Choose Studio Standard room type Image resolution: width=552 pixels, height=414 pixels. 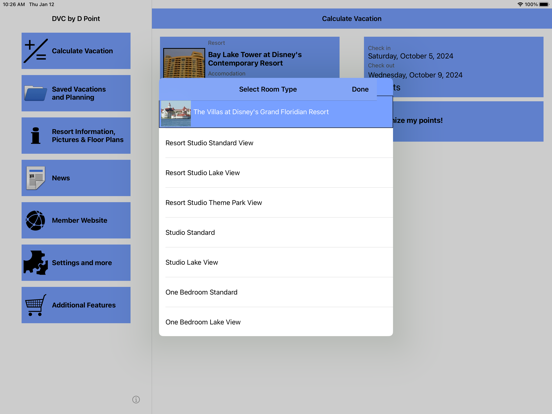276,233
